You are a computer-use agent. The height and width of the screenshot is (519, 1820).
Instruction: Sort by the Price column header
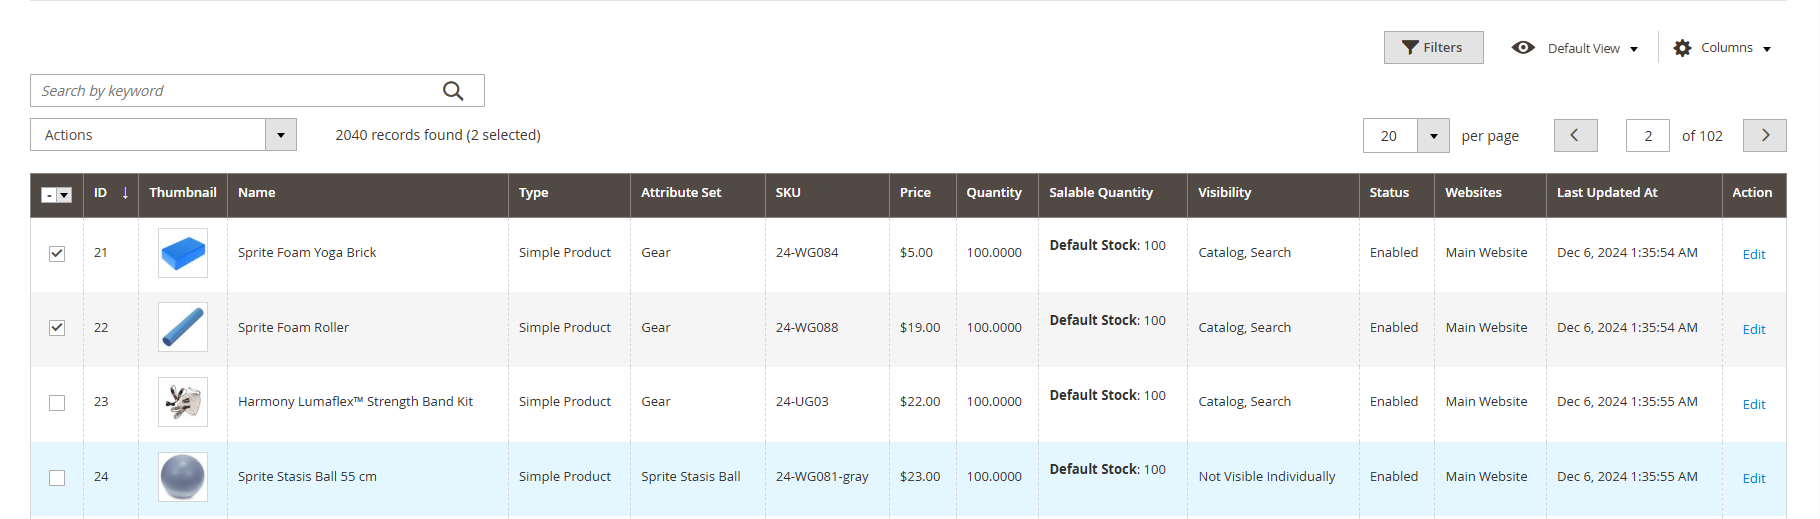[915, 193]
